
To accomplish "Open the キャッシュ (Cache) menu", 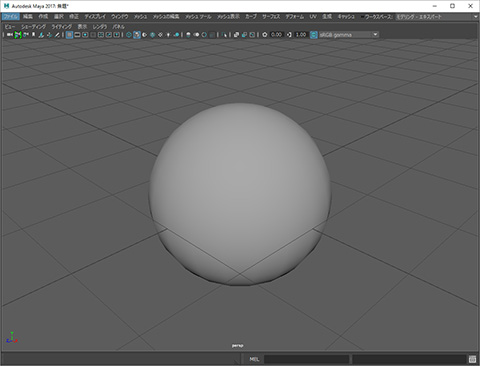I will 346,17.
